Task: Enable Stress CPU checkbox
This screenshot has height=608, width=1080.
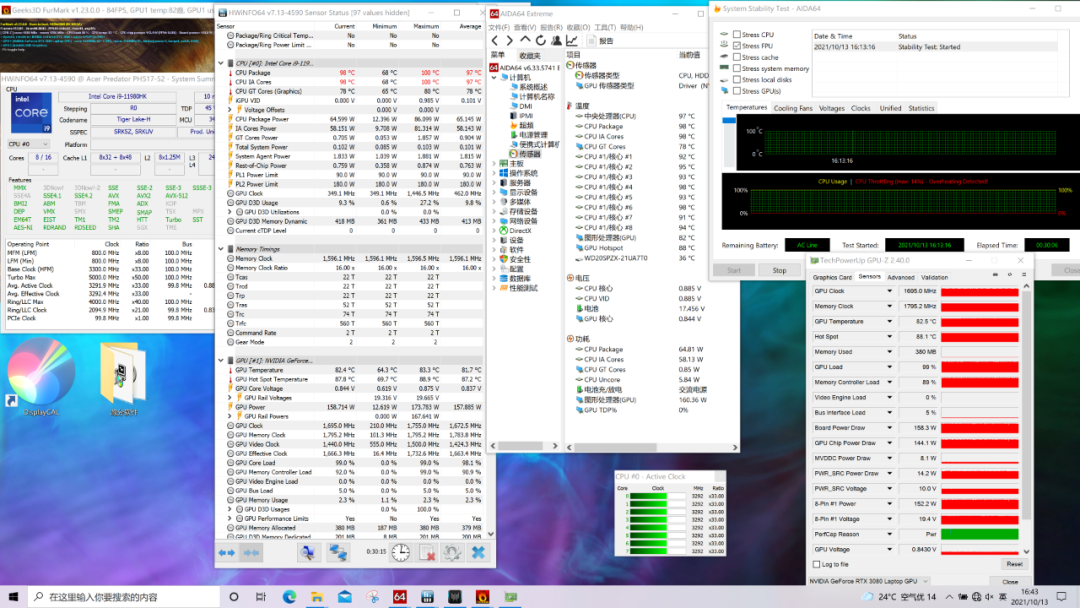Action: point(737,34)
